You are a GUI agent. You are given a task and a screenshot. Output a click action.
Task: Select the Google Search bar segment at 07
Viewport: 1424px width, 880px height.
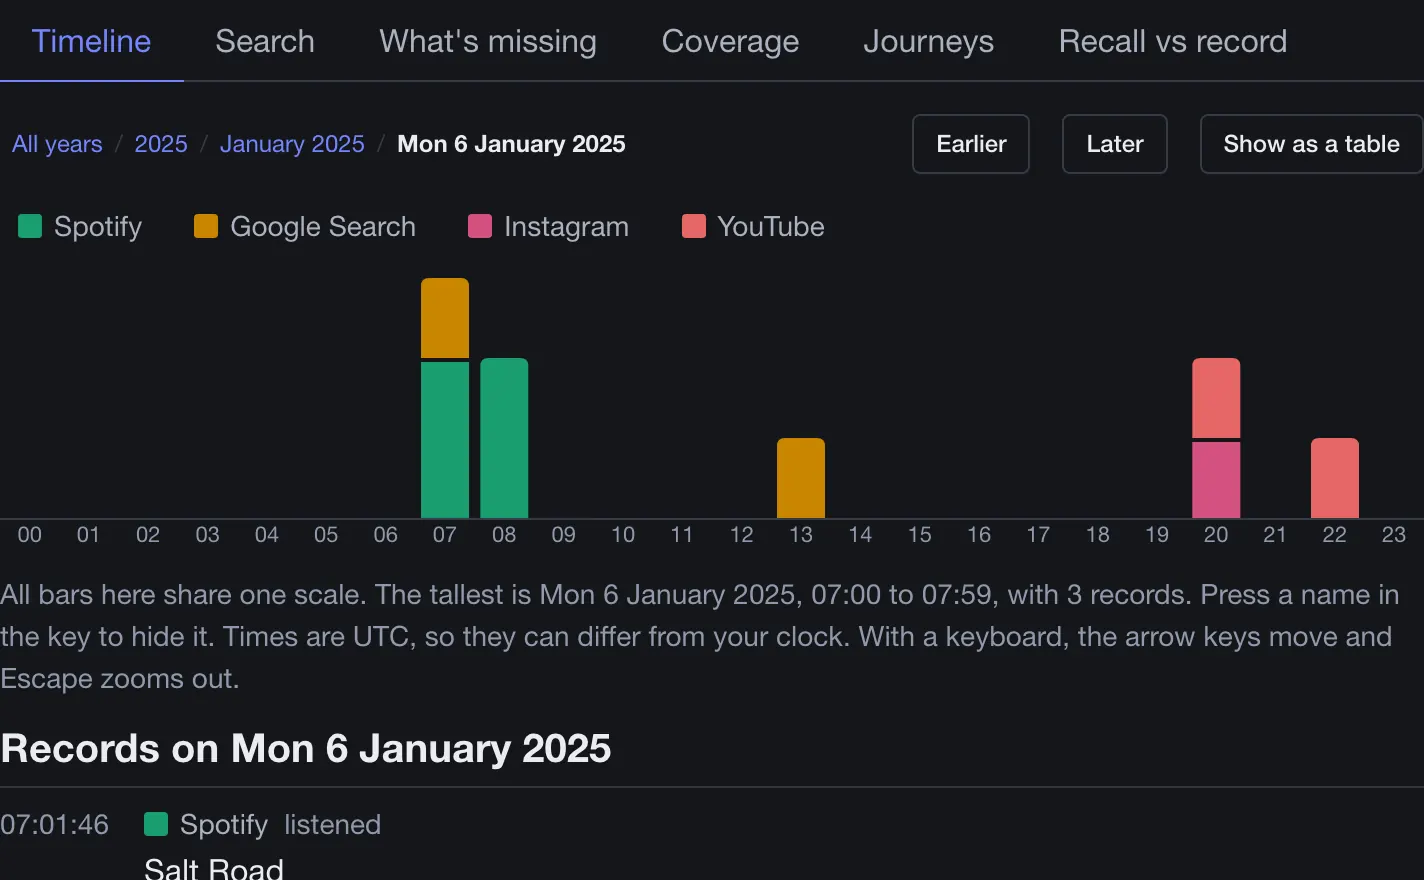[x=445, y=318]
